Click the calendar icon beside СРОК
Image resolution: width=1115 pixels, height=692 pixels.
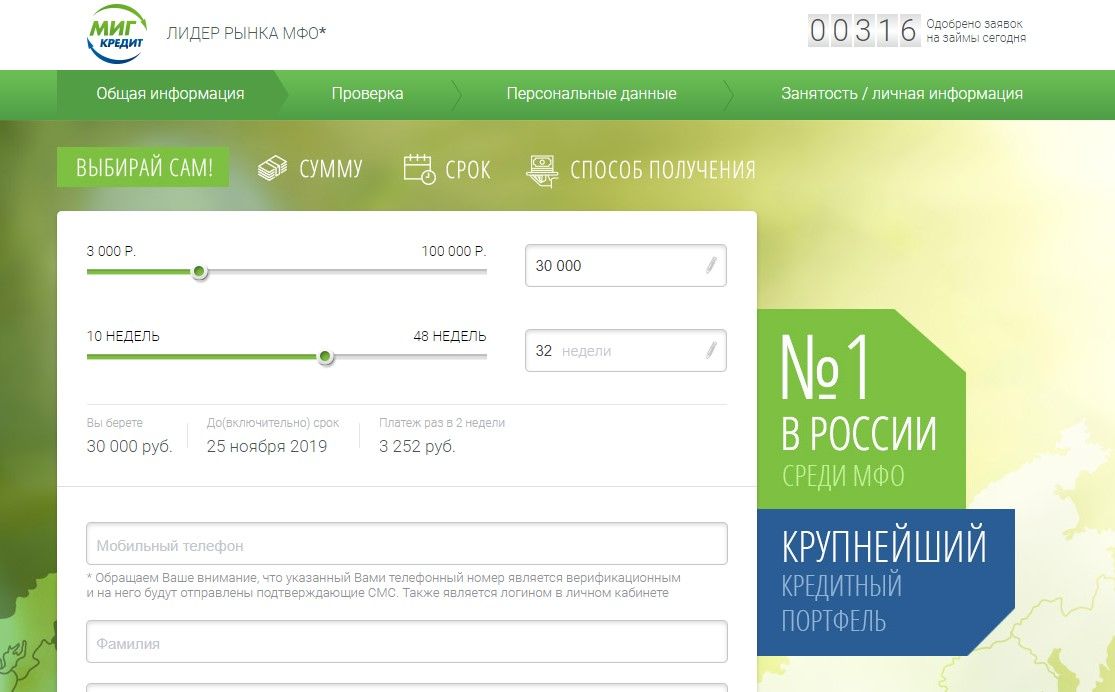click(x=420, y=169)
